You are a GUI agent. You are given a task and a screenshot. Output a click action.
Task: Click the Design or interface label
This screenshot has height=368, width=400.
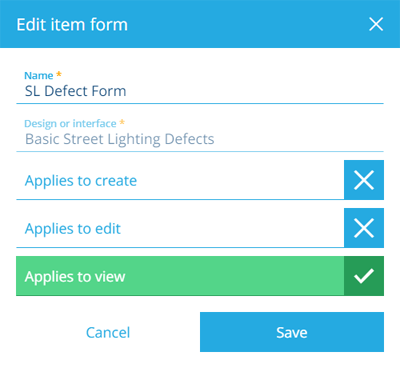(70, 124)
